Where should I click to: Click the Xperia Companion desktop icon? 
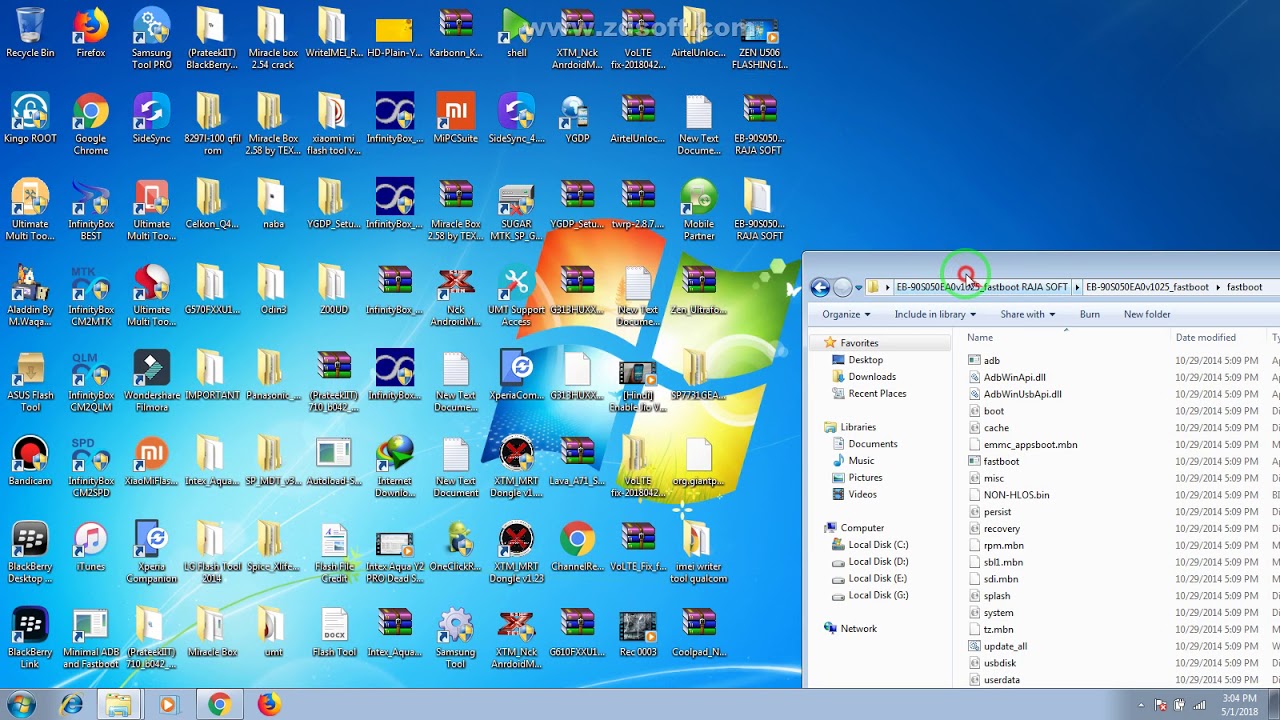click(151, 553)
